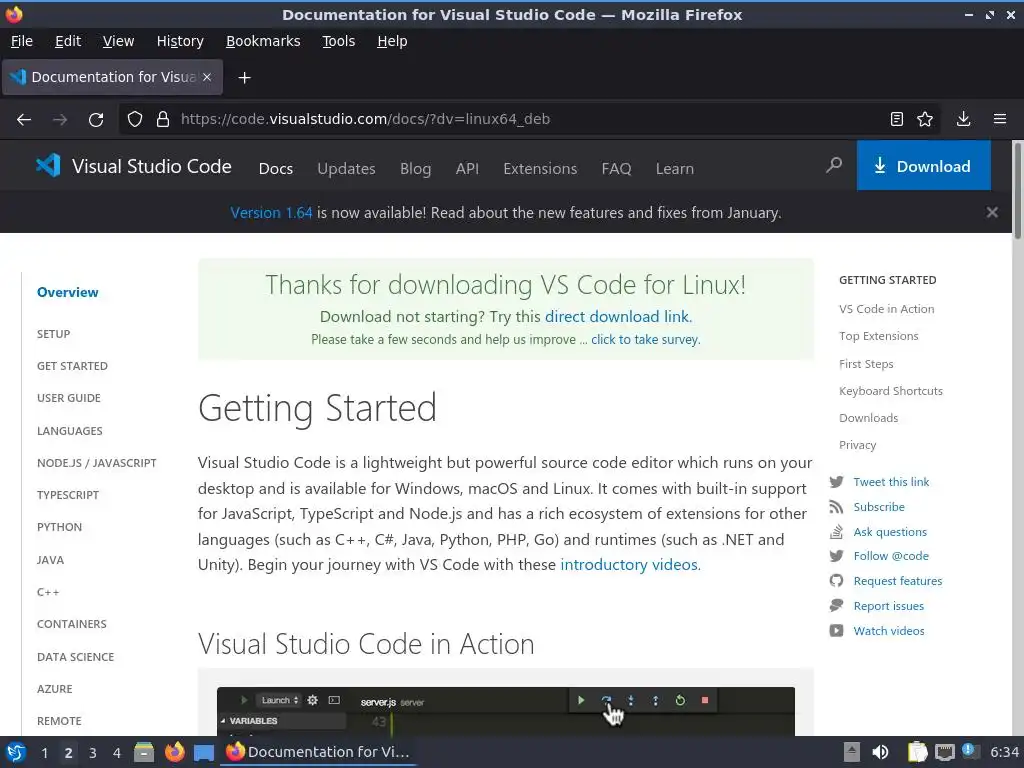This screenshot has width=1024, height=768.
Task: Expand the SETUP section in sidebar
Action: click(x=54, y=334)
